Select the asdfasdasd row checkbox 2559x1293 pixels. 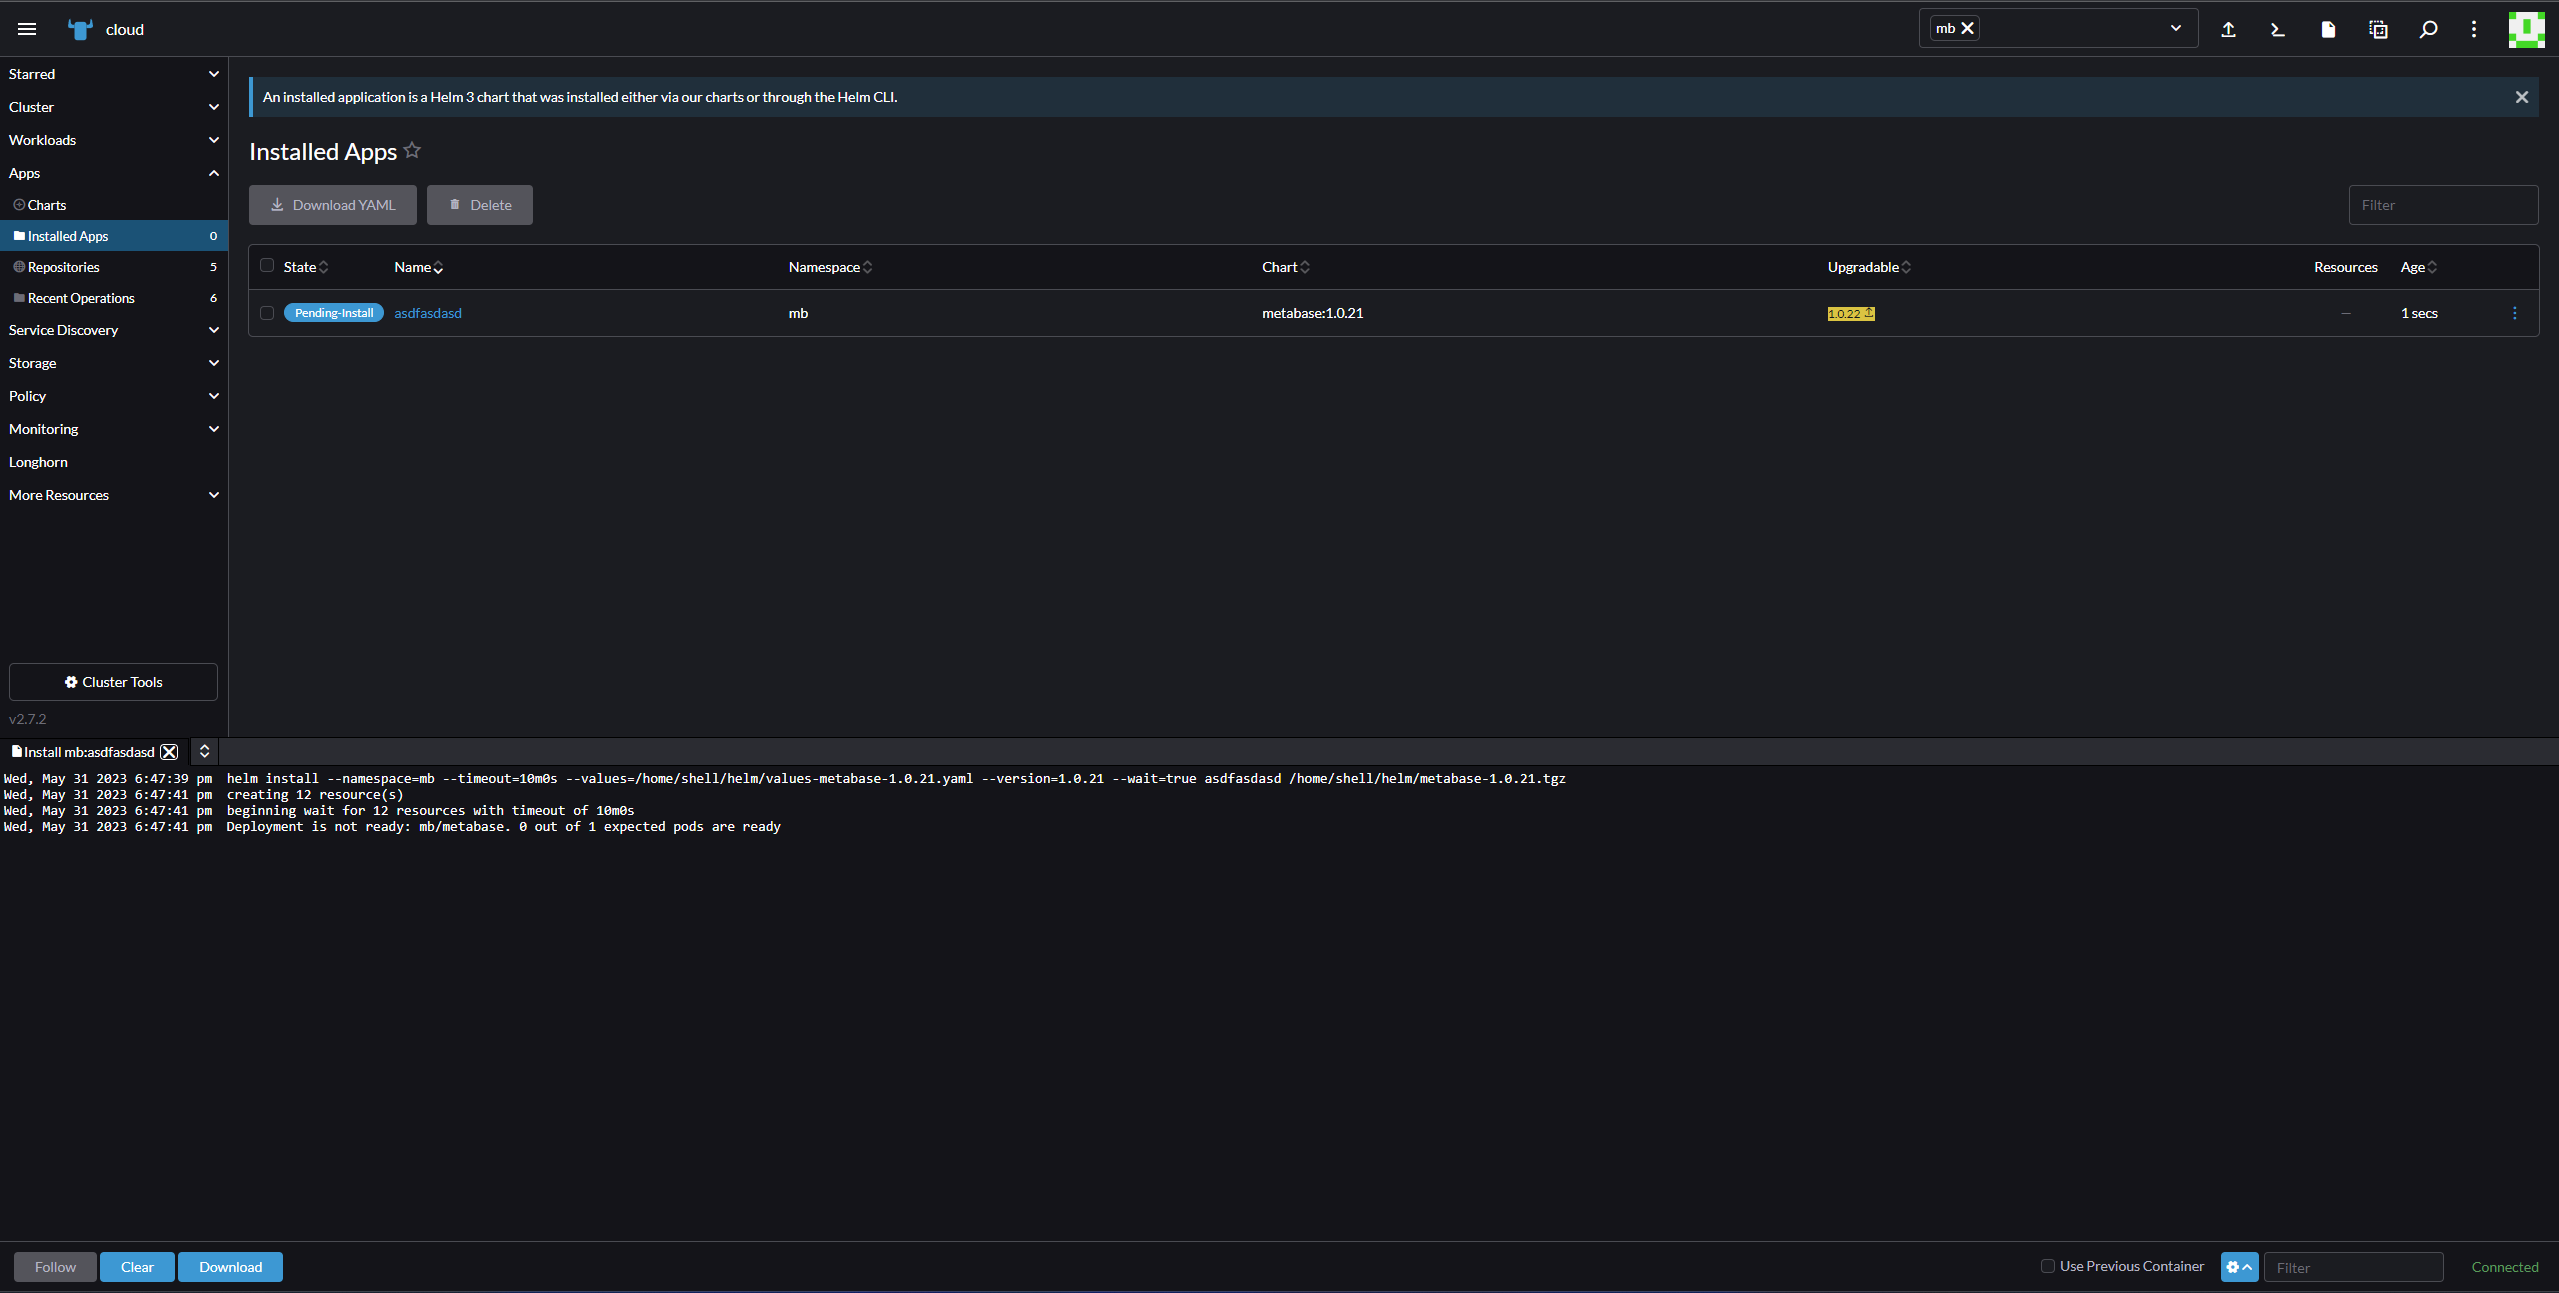click(x=267, y=313)
